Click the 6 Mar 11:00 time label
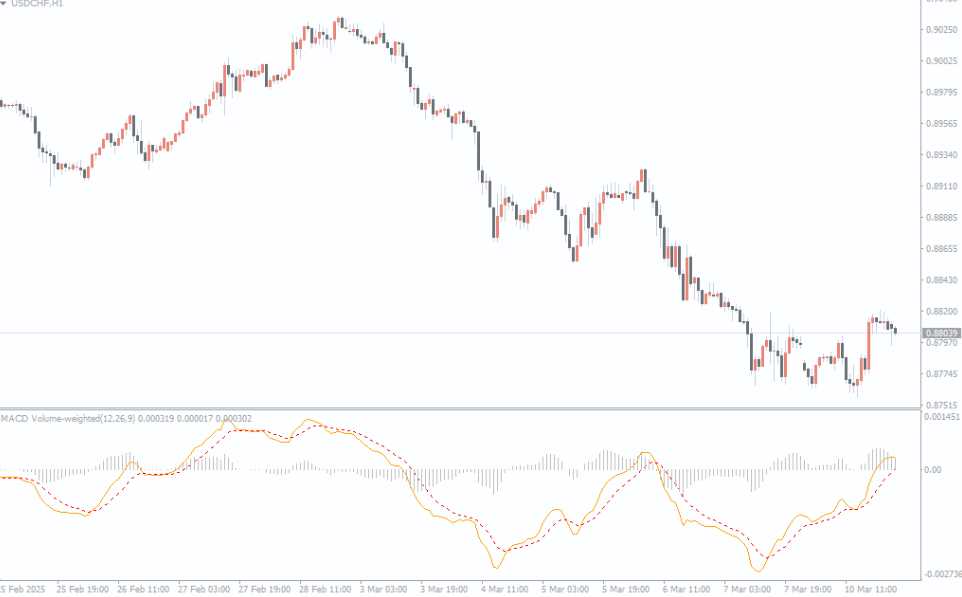Image resolution: width=962 pixels, height=597 pixels. (x=688, y=589)
